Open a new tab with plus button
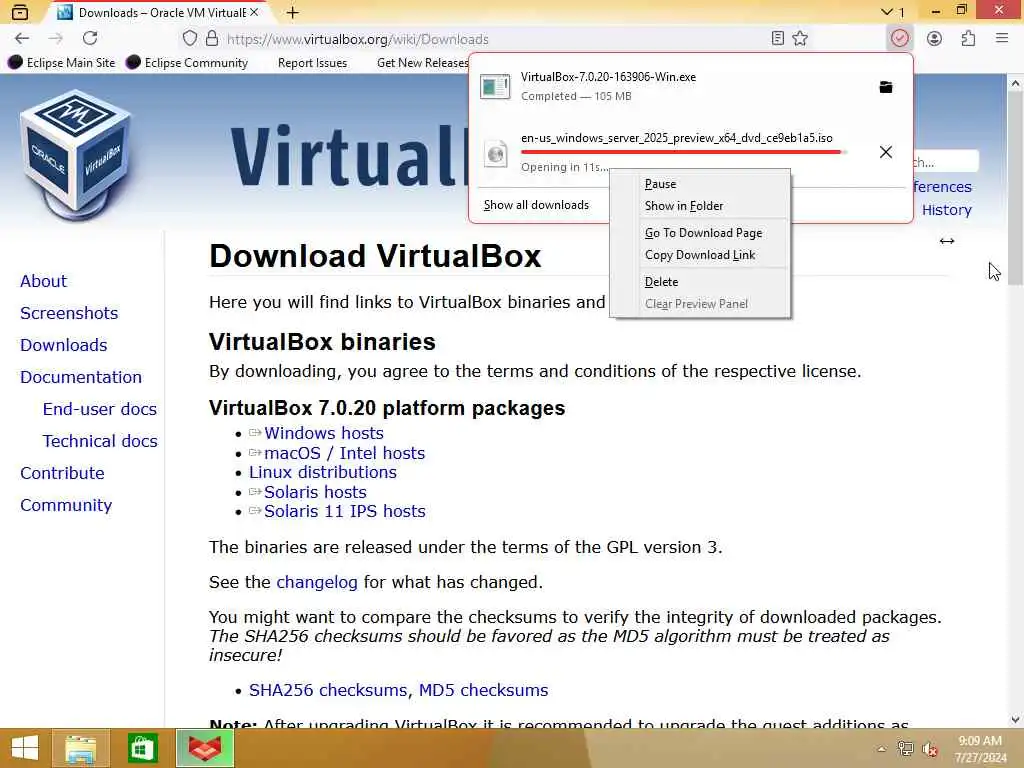 click(x=293, y=12)
